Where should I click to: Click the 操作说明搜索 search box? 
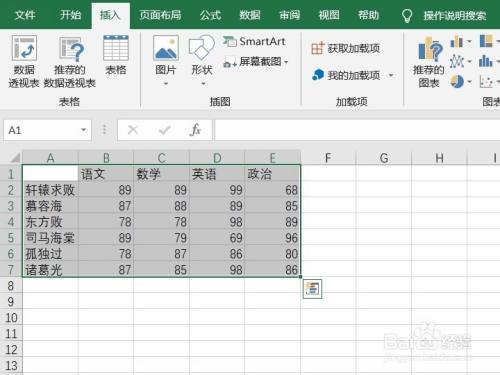455,16
